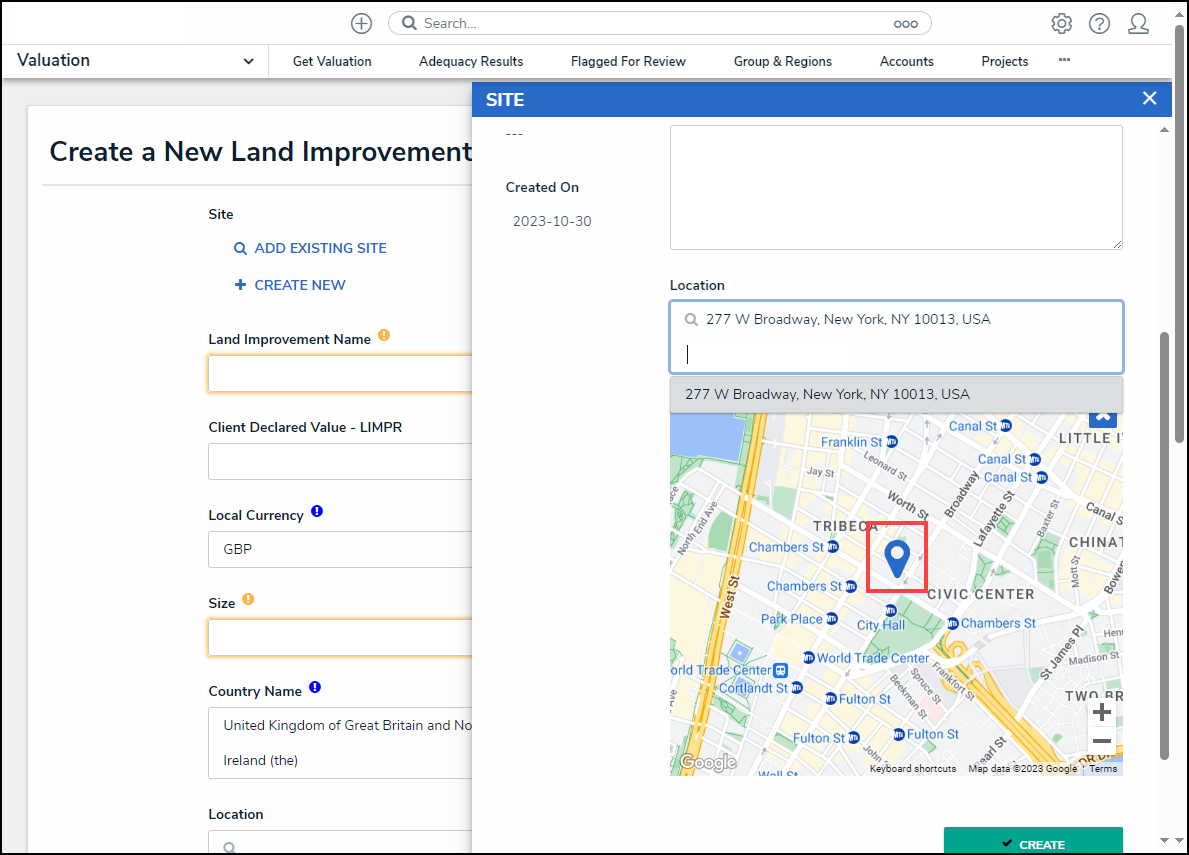
Task: Click the SITE panel vertical scrollbar
Action: pos(1164,546)
